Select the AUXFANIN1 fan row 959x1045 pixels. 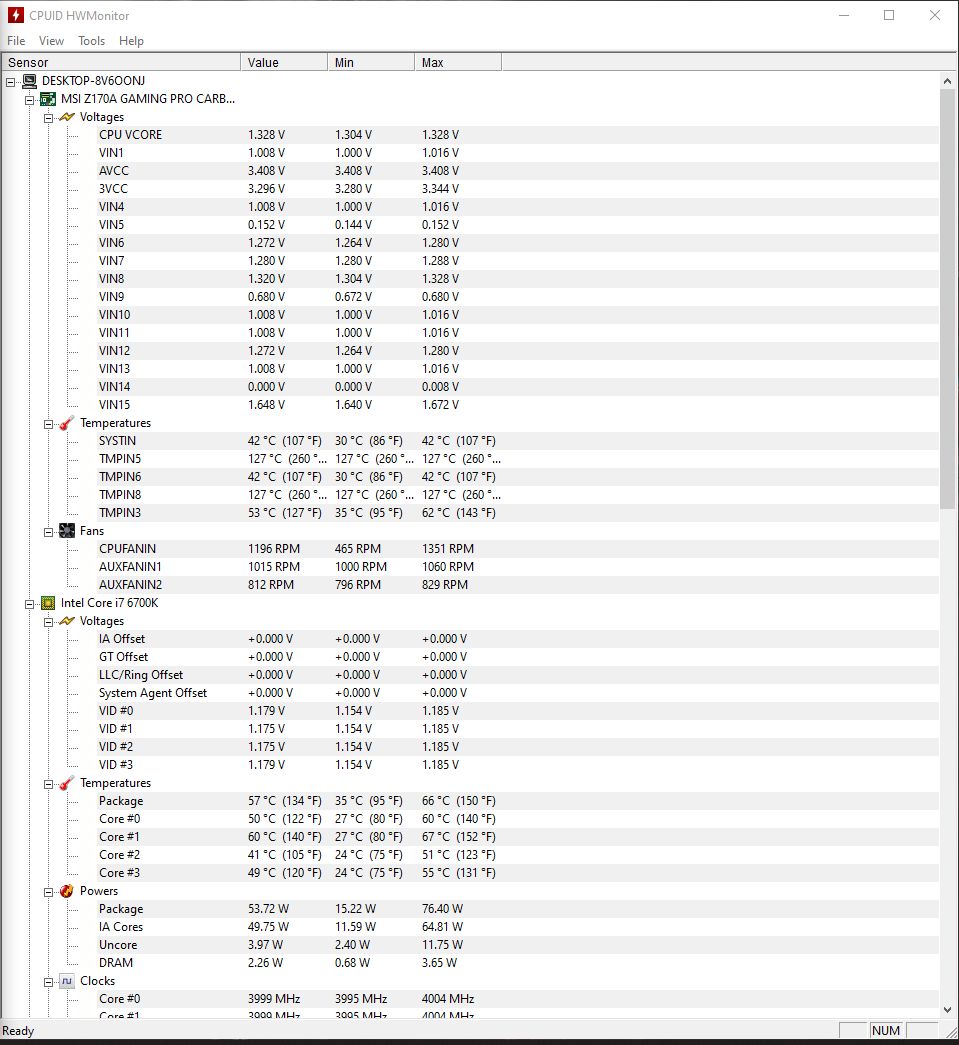[x=518, y=566]
